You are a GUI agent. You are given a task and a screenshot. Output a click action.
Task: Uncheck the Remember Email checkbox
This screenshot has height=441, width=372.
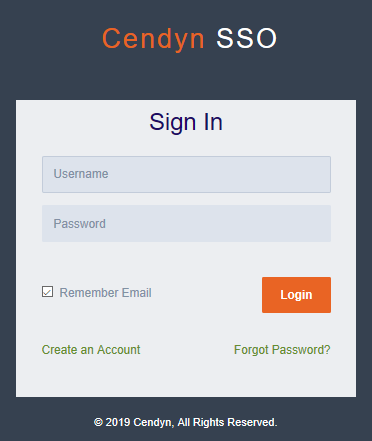coord(47,292)
